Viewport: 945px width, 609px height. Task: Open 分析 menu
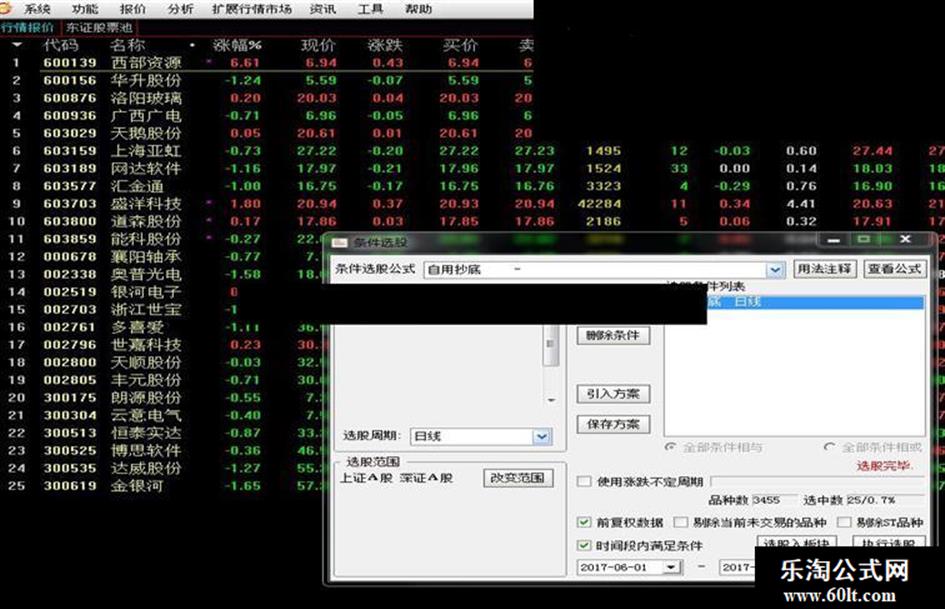180,8
